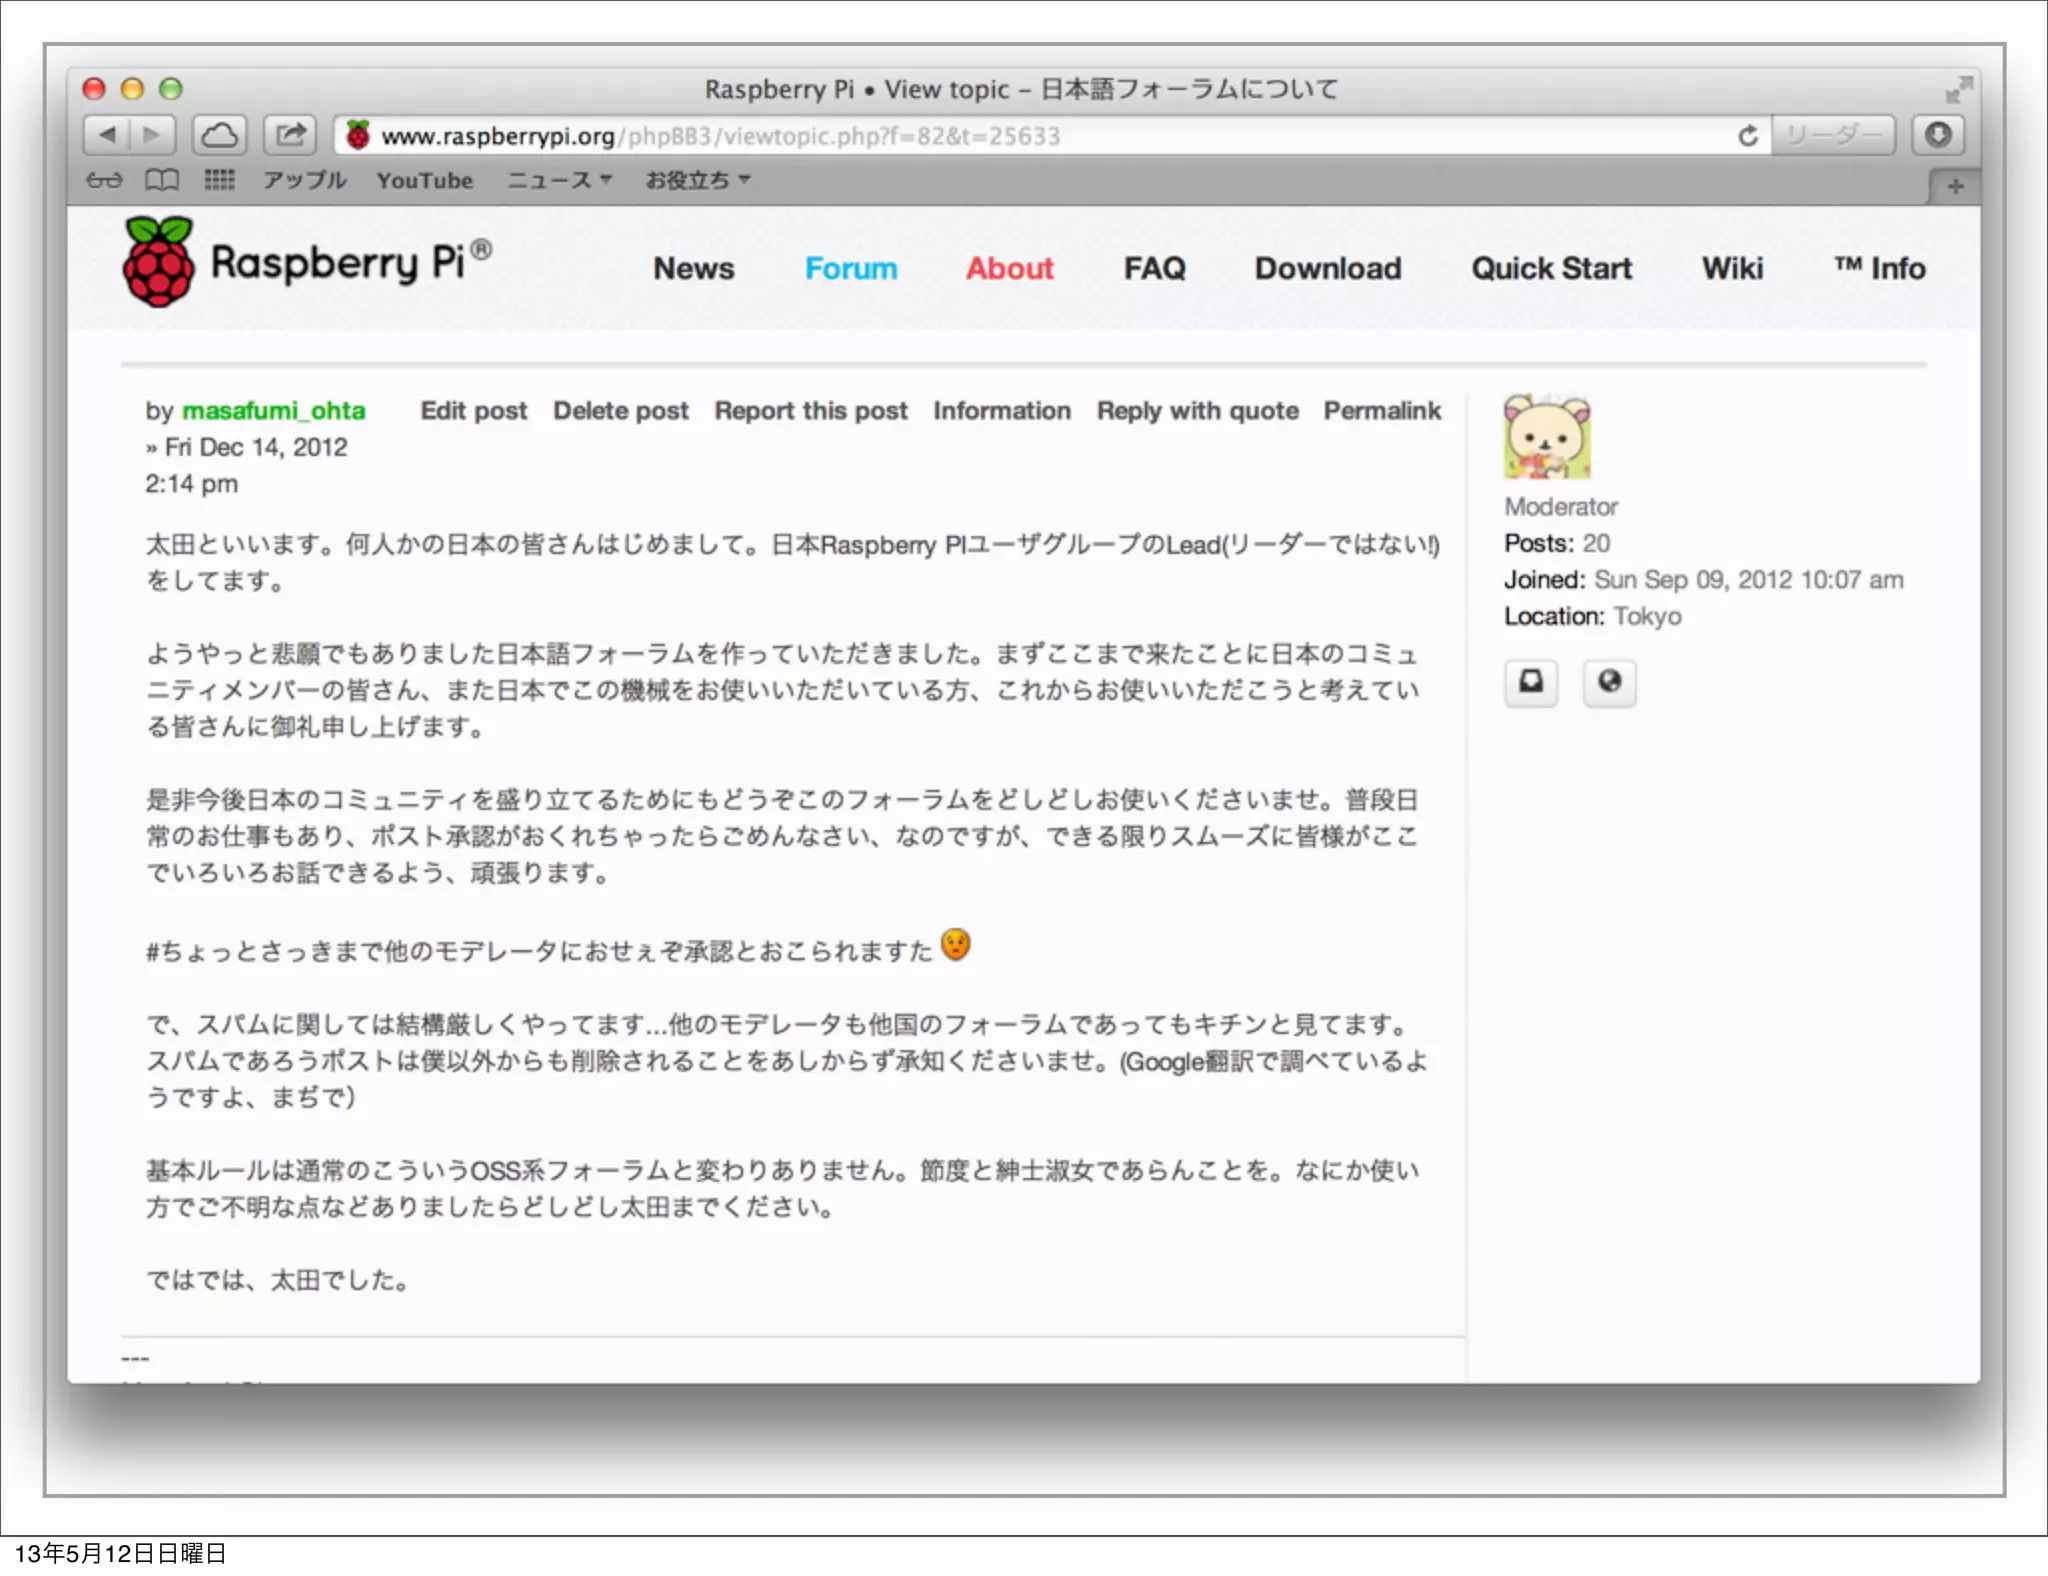Viewport: 2048px width, 1576px height.
Task: Show bookmarks open-book icon
Action: 162,181
